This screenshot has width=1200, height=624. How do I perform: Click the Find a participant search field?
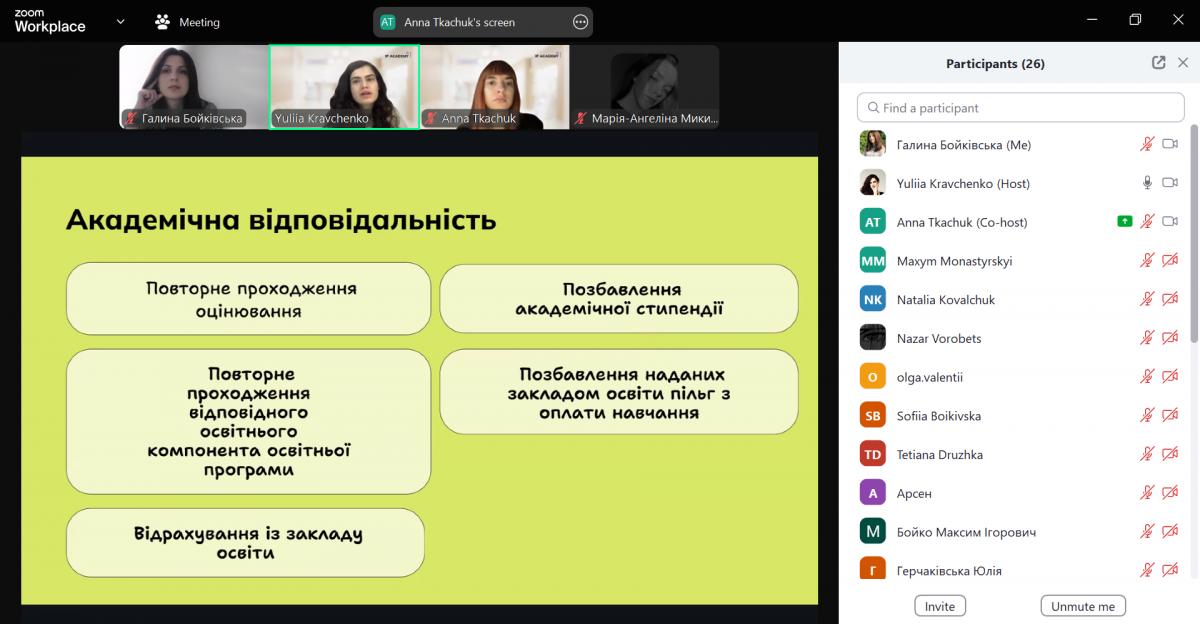click(1020, 108)
